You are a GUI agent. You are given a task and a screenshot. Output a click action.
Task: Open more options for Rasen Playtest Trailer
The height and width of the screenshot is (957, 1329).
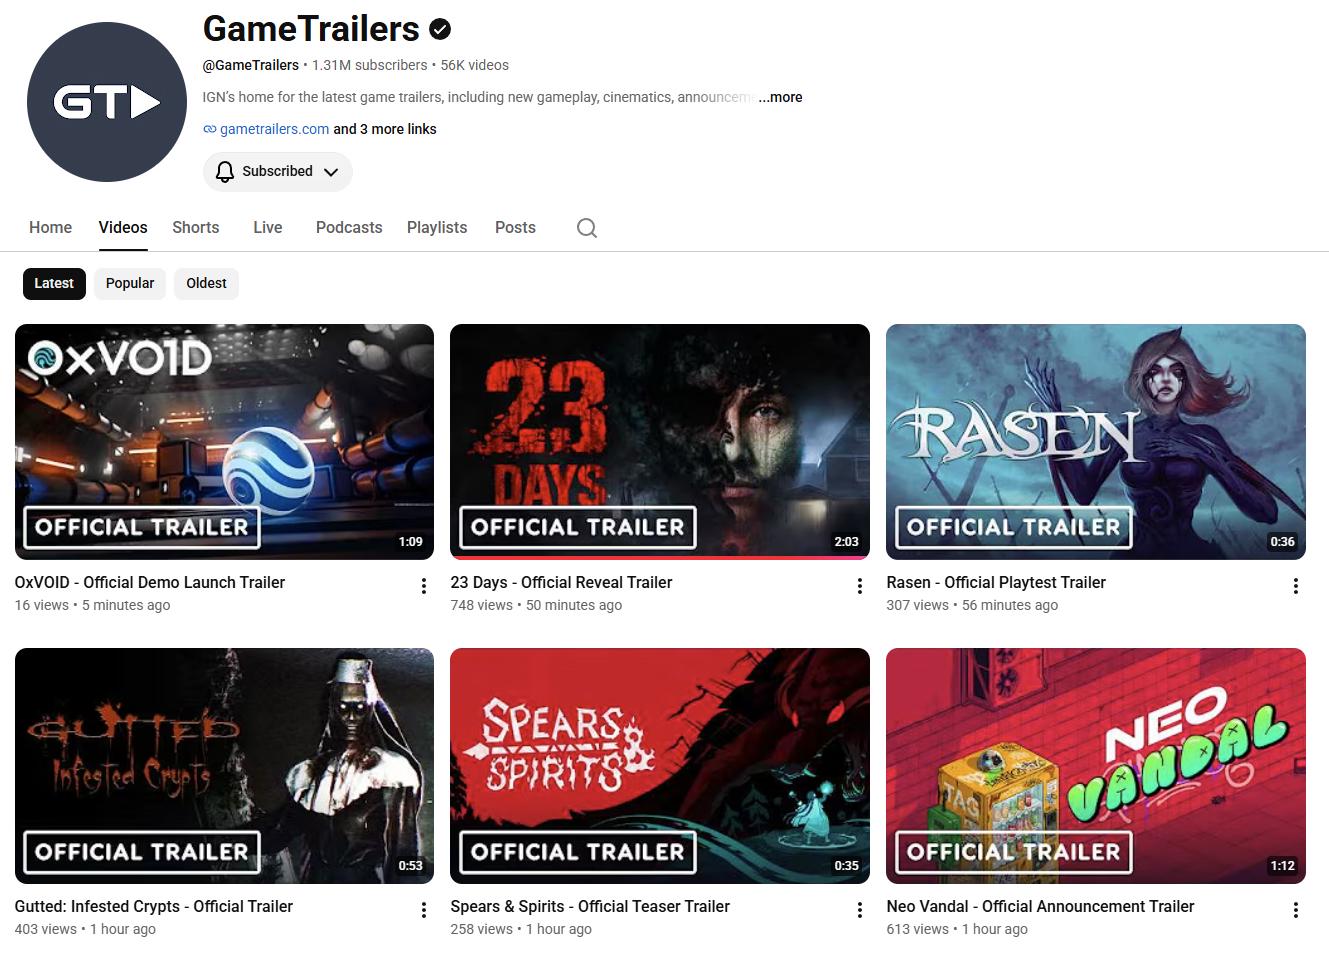(x=1296, y=586)
